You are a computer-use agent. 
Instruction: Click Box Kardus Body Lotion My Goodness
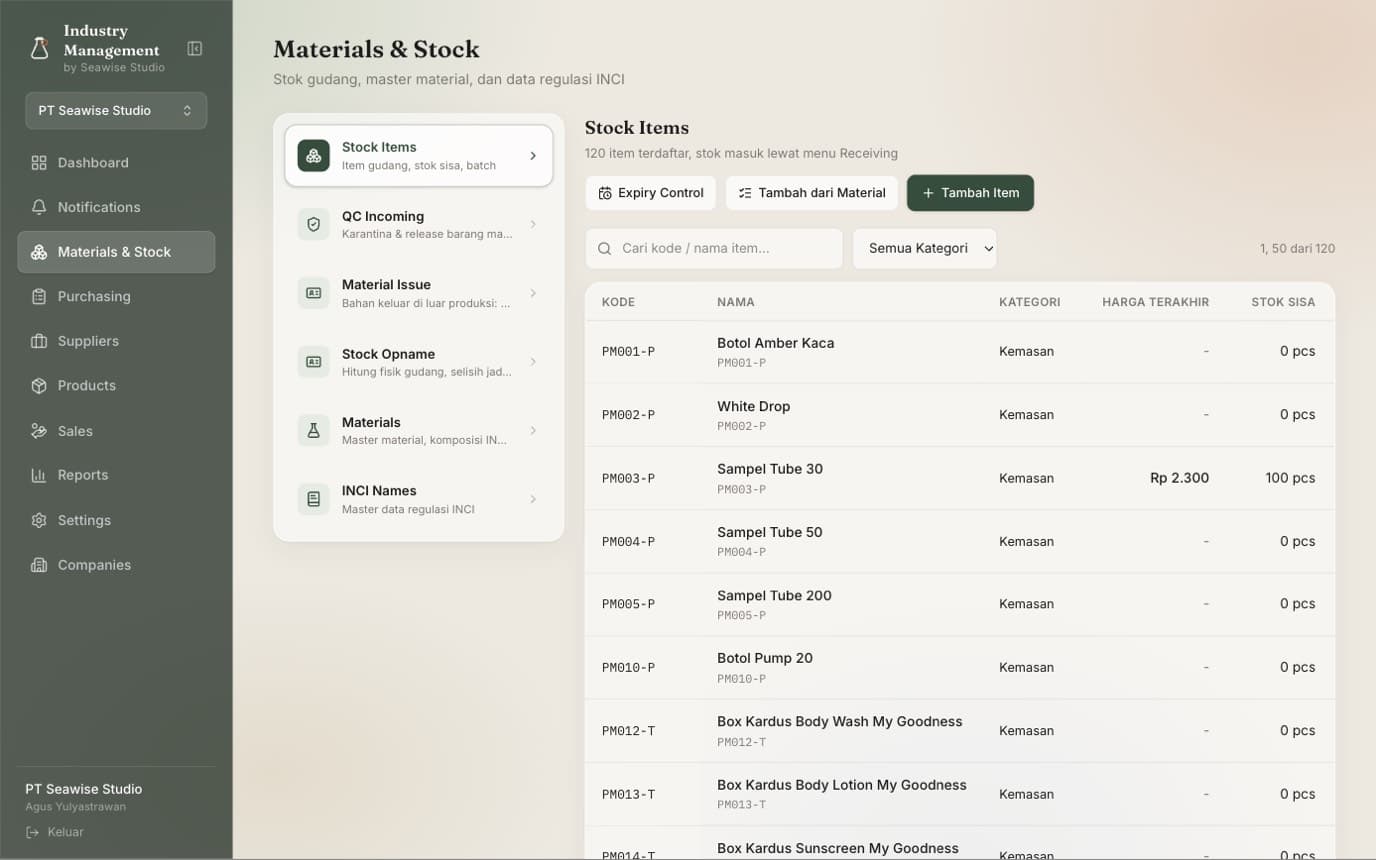pyautogui.click(x=842, y=785)
